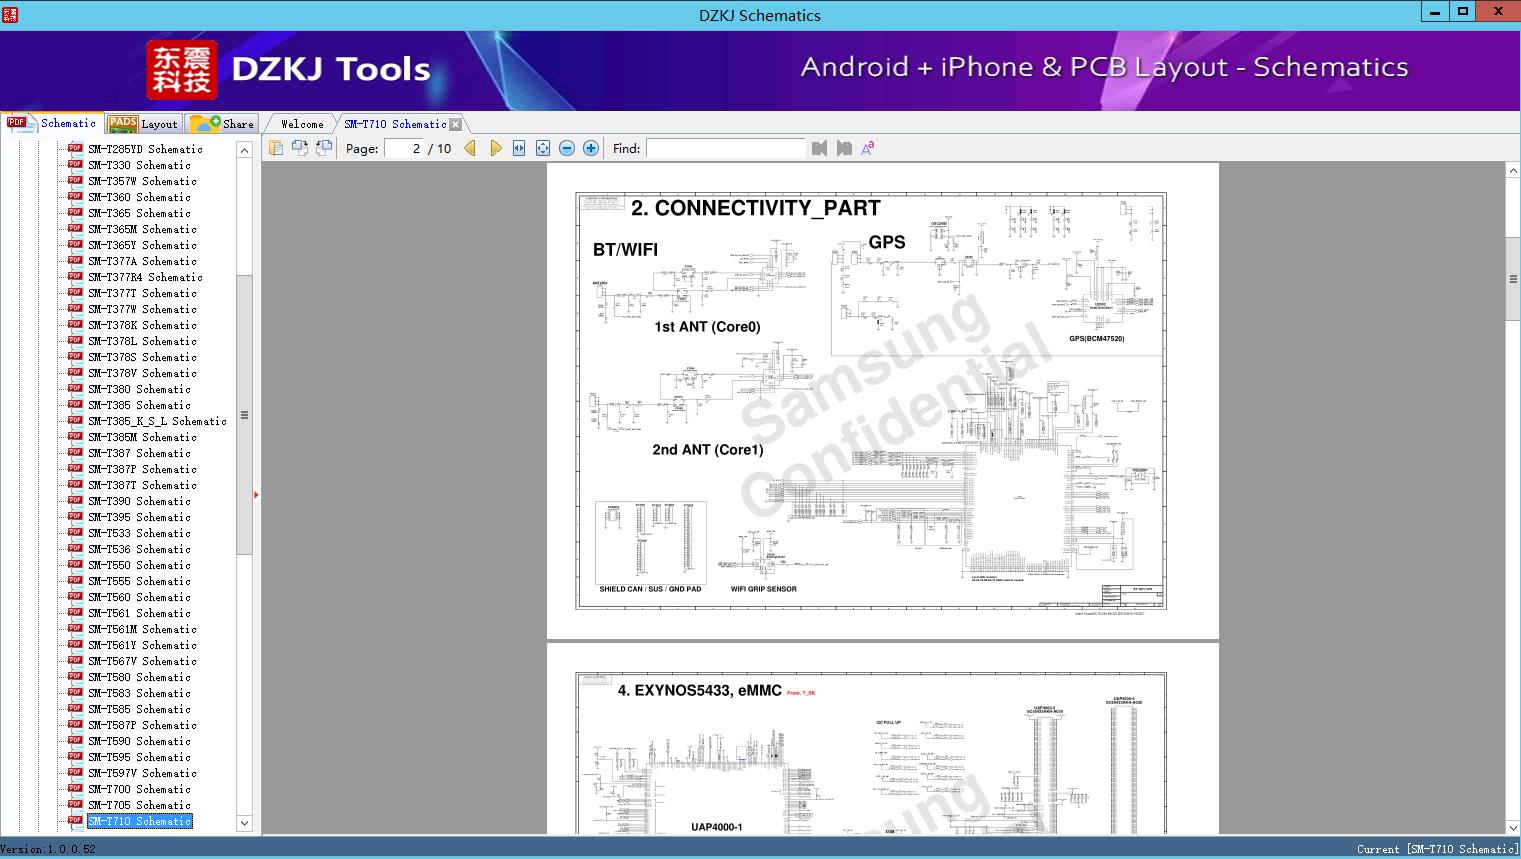Switch to the Schematic panel tab
Viewport: 1521px width, 859px height.
click(52, 123)
